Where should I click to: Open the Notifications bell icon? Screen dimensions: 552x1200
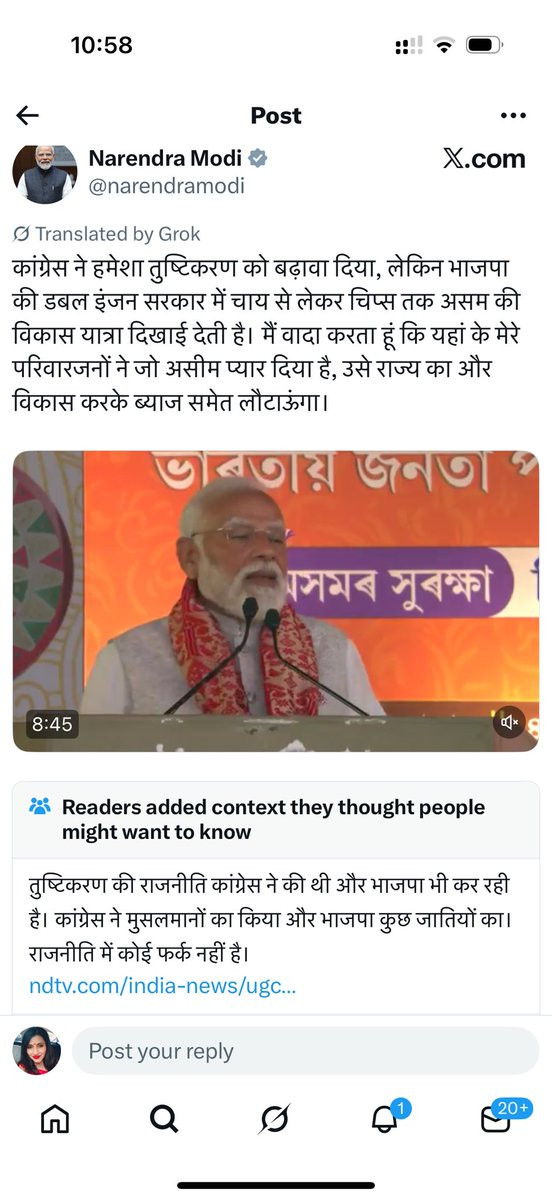[x=386, y=1117]
